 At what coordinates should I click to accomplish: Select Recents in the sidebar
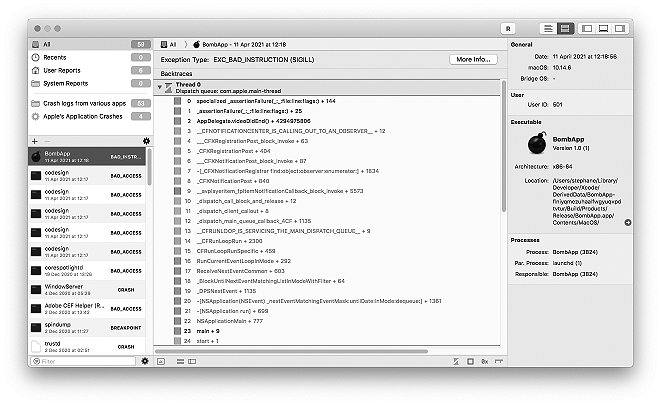tap(90, 57)
